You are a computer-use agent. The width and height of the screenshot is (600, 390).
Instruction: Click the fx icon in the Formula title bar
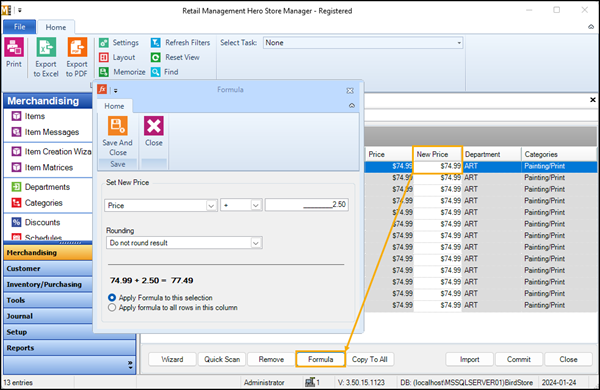pos(102,90)
